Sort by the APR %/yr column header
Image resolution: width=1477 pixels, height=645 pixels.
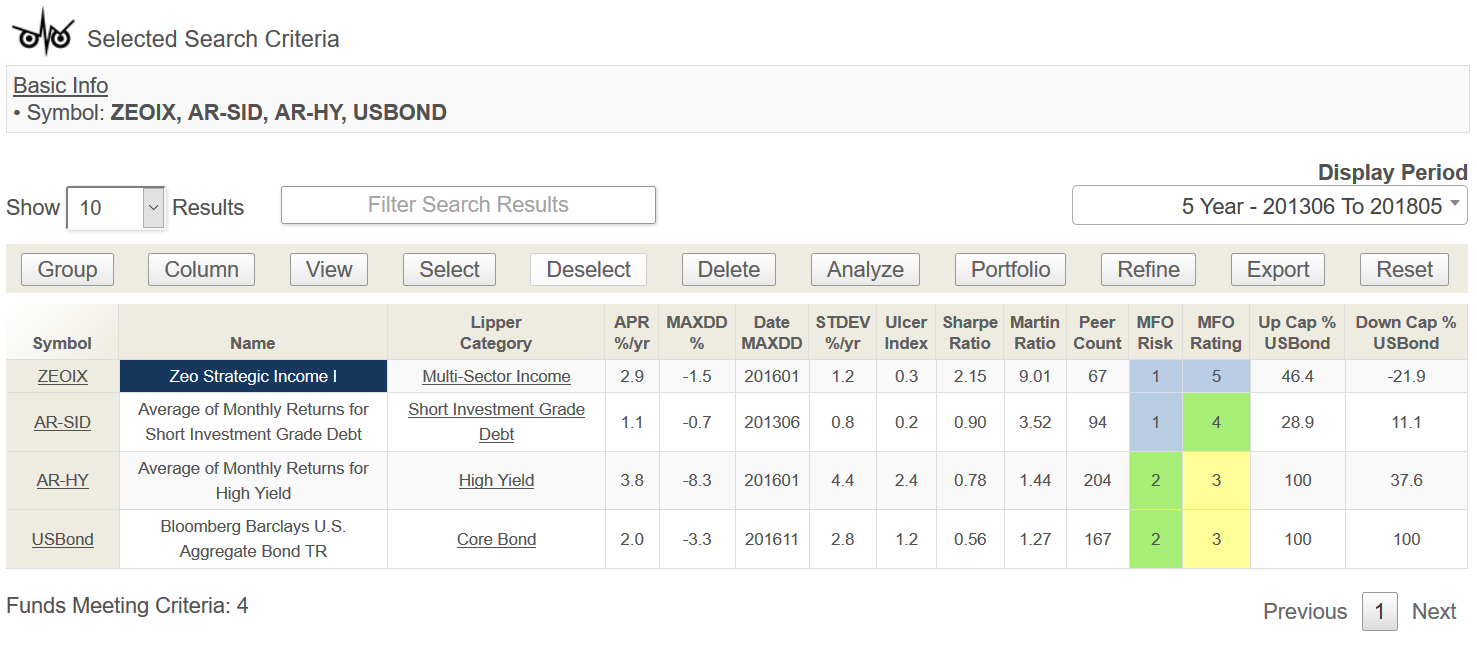click(632, 332)
